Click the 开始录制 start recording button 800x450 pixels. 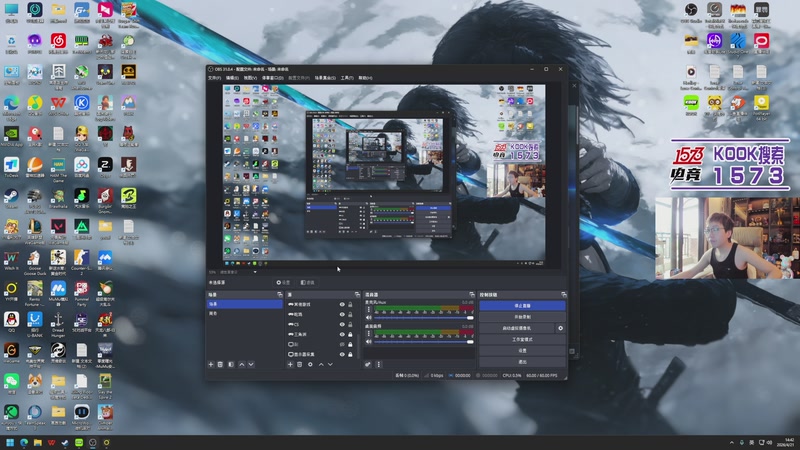click(522, 317)
